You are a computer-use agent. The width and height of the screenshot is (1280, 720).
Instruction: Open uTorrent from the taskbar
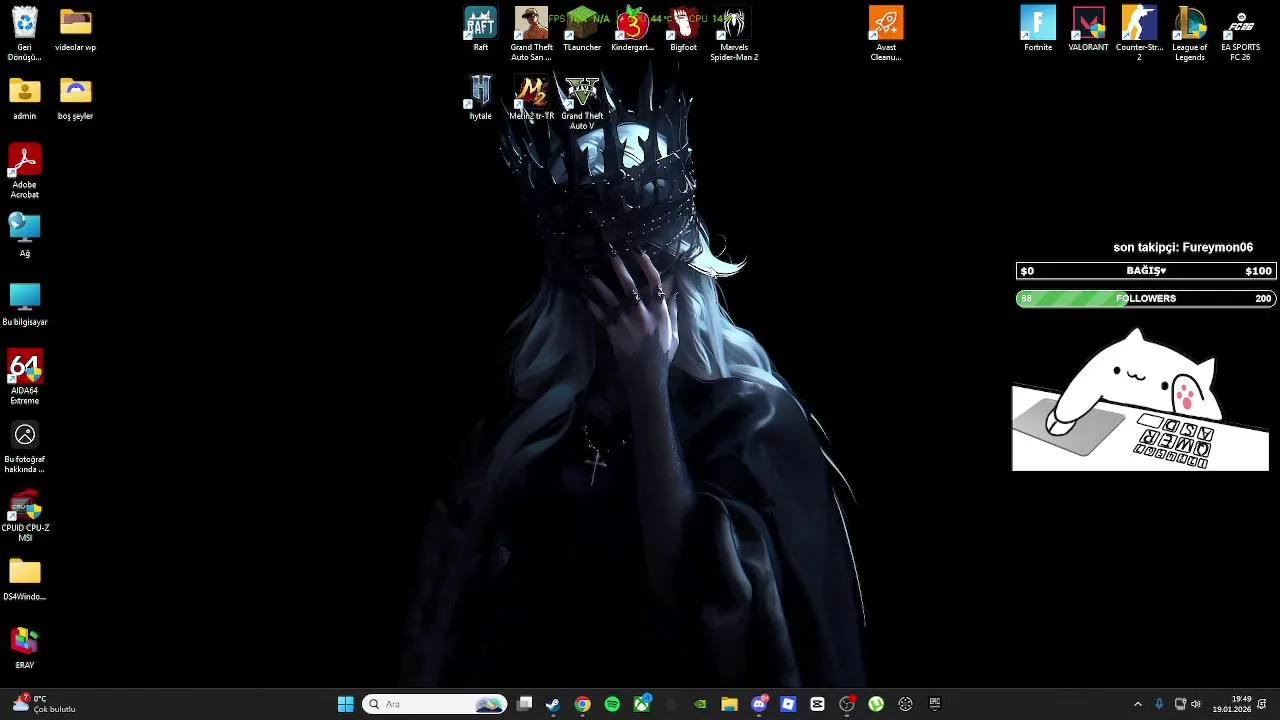(x=876, y=704)
